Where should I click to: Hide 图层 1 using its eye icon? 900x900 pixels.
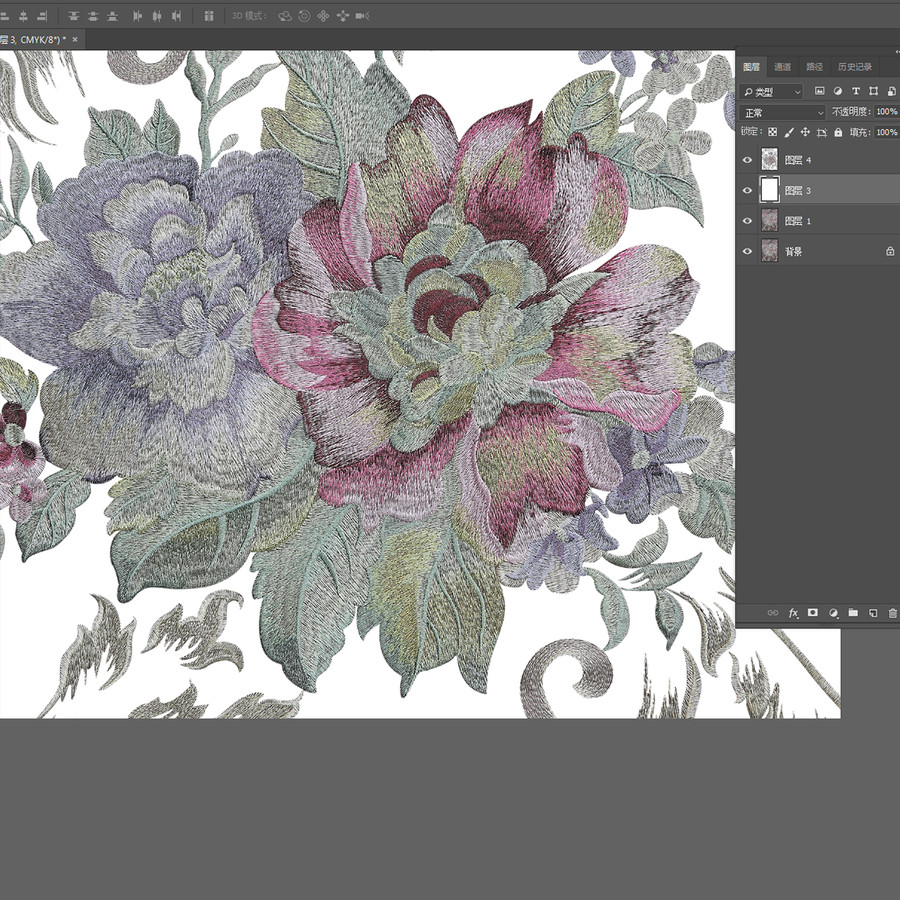[747, 221]
